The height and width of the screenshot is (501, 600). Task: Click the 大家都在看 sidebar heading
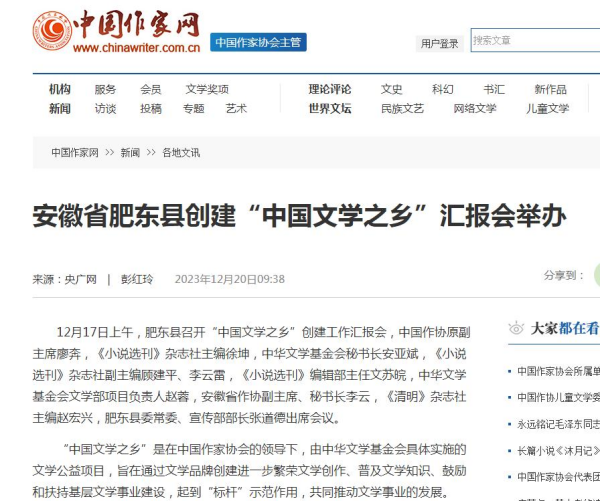pos(565,328)
